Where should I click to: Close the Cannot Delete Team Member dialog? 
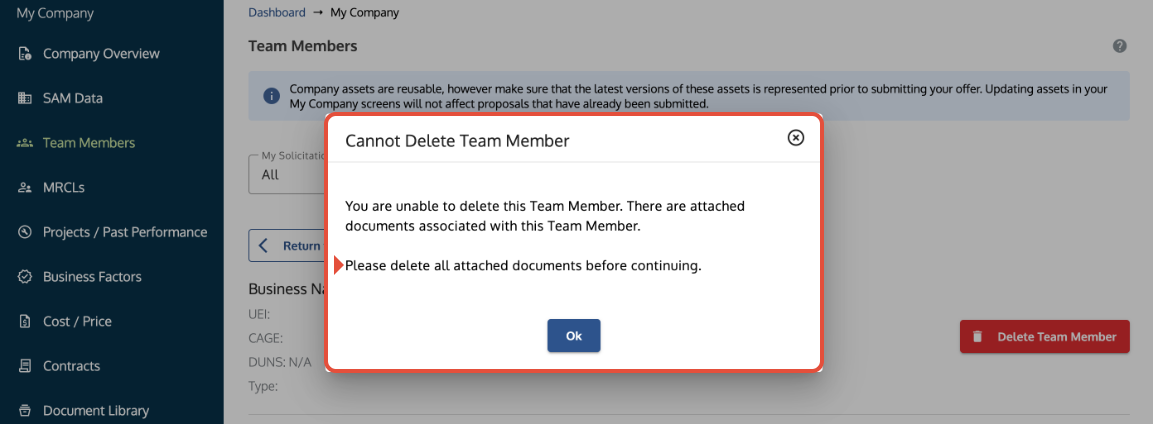coord(796,137)
